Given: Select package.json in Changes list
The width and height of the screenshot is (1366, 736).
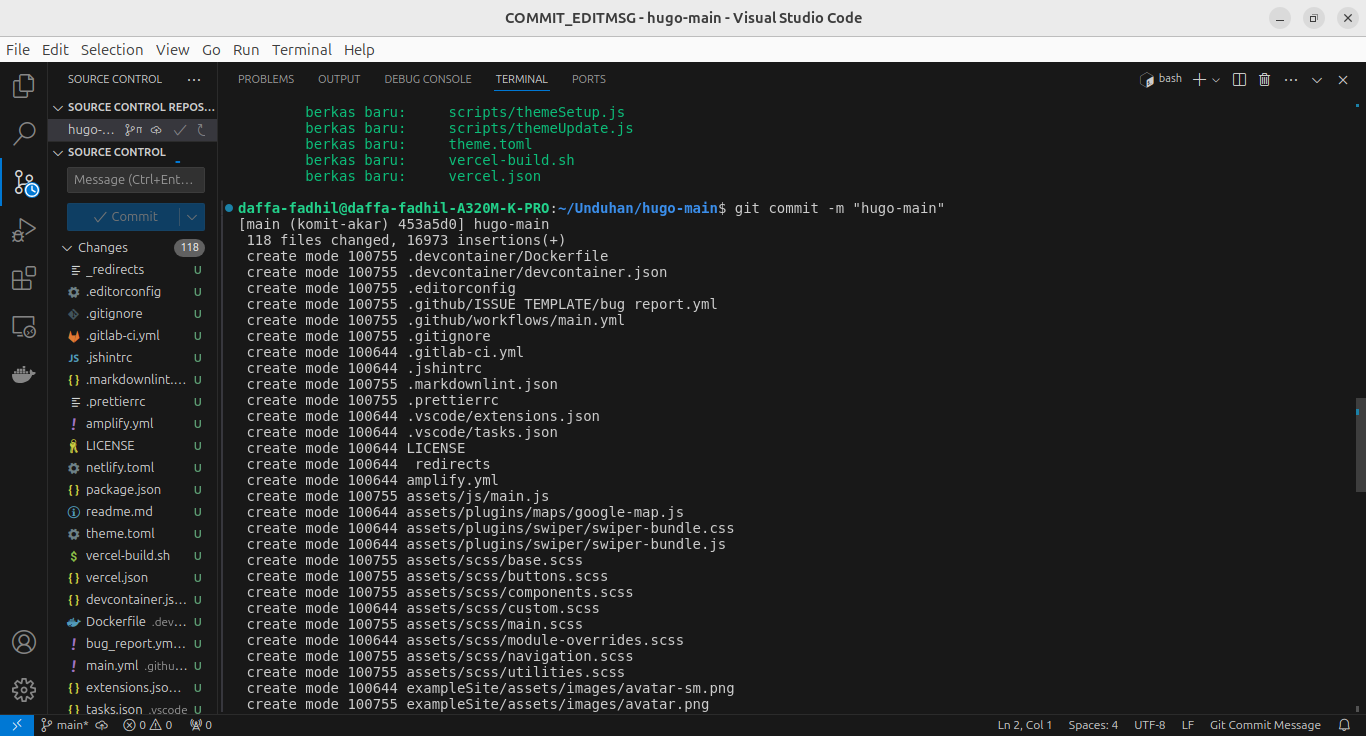Looking at the screenshot, I should pos(133,489).
